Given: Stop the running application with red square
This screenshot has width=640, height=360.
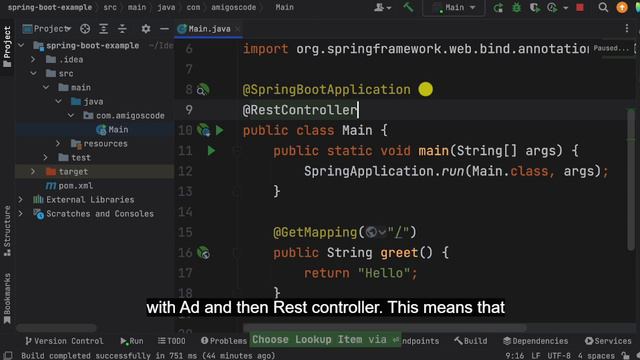Looking at the screenshot, I should [x=580, y=8].
